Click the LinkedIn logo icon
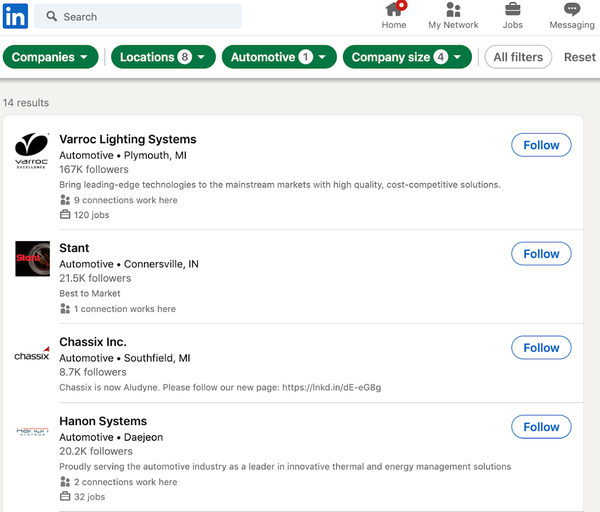The image size is (600, 512). 15,16
